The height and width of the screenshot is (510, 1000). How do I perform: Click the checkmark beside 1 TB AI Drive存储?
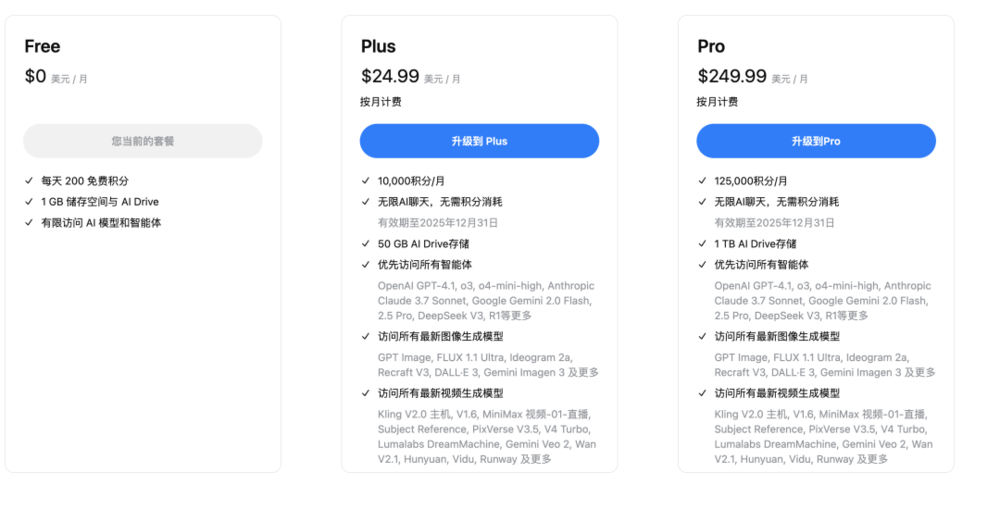(703, 244)
